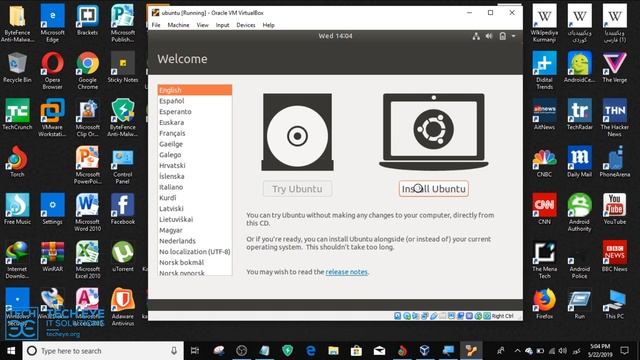Open the Control Panel desktop icon
The height and width of the screenshot is (360, 640).
coord(122,165)
